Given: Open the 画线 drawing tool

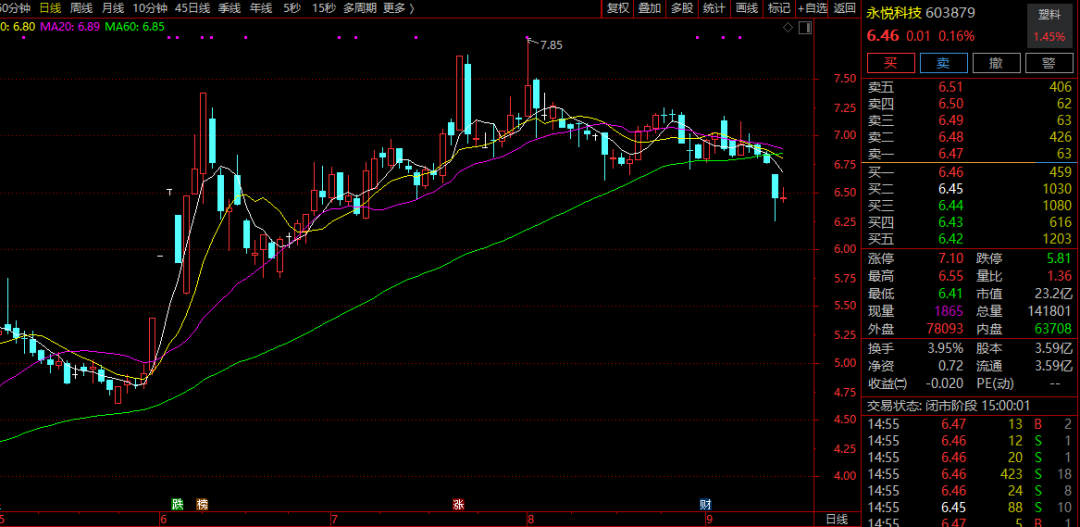Looking at the screenshot, I should tap(746, 8).
